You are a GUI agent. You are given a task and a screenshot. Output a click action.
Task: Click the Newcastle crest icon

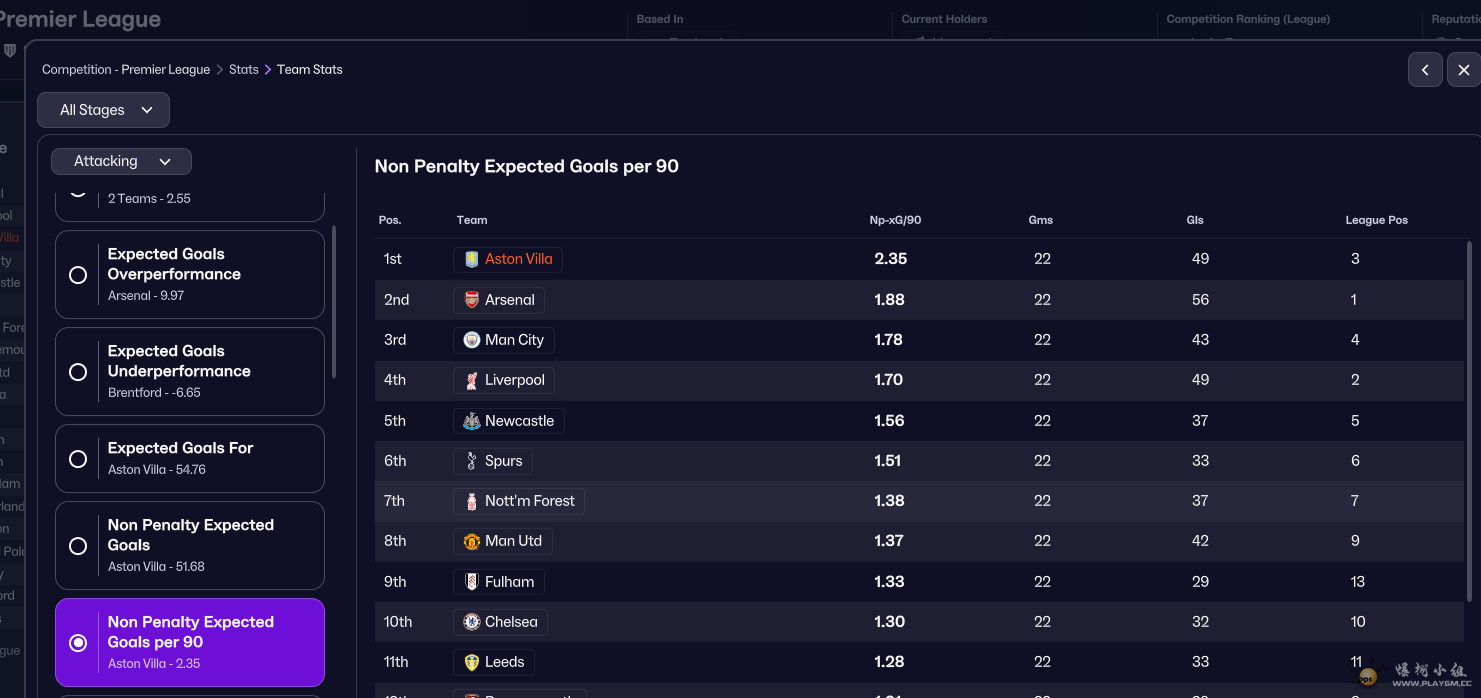[x=471, y=421]
